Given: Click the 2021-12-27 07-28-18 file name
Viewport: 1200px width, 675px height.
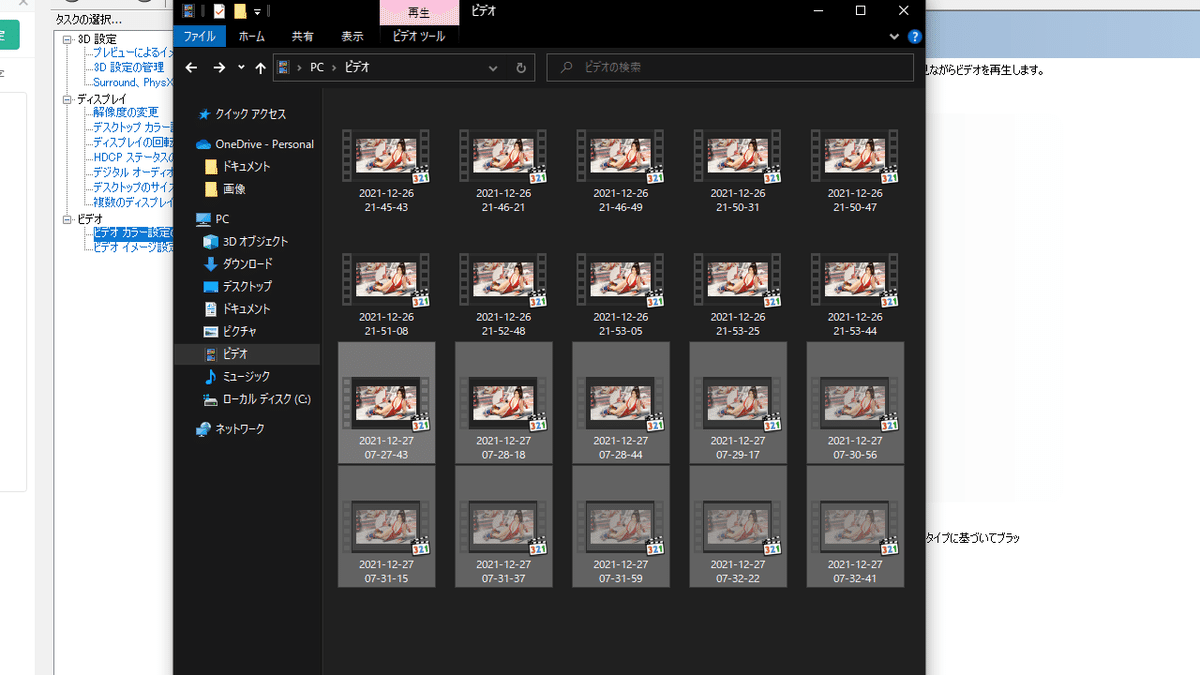Looking at the screenshot, I should [503, 447].
